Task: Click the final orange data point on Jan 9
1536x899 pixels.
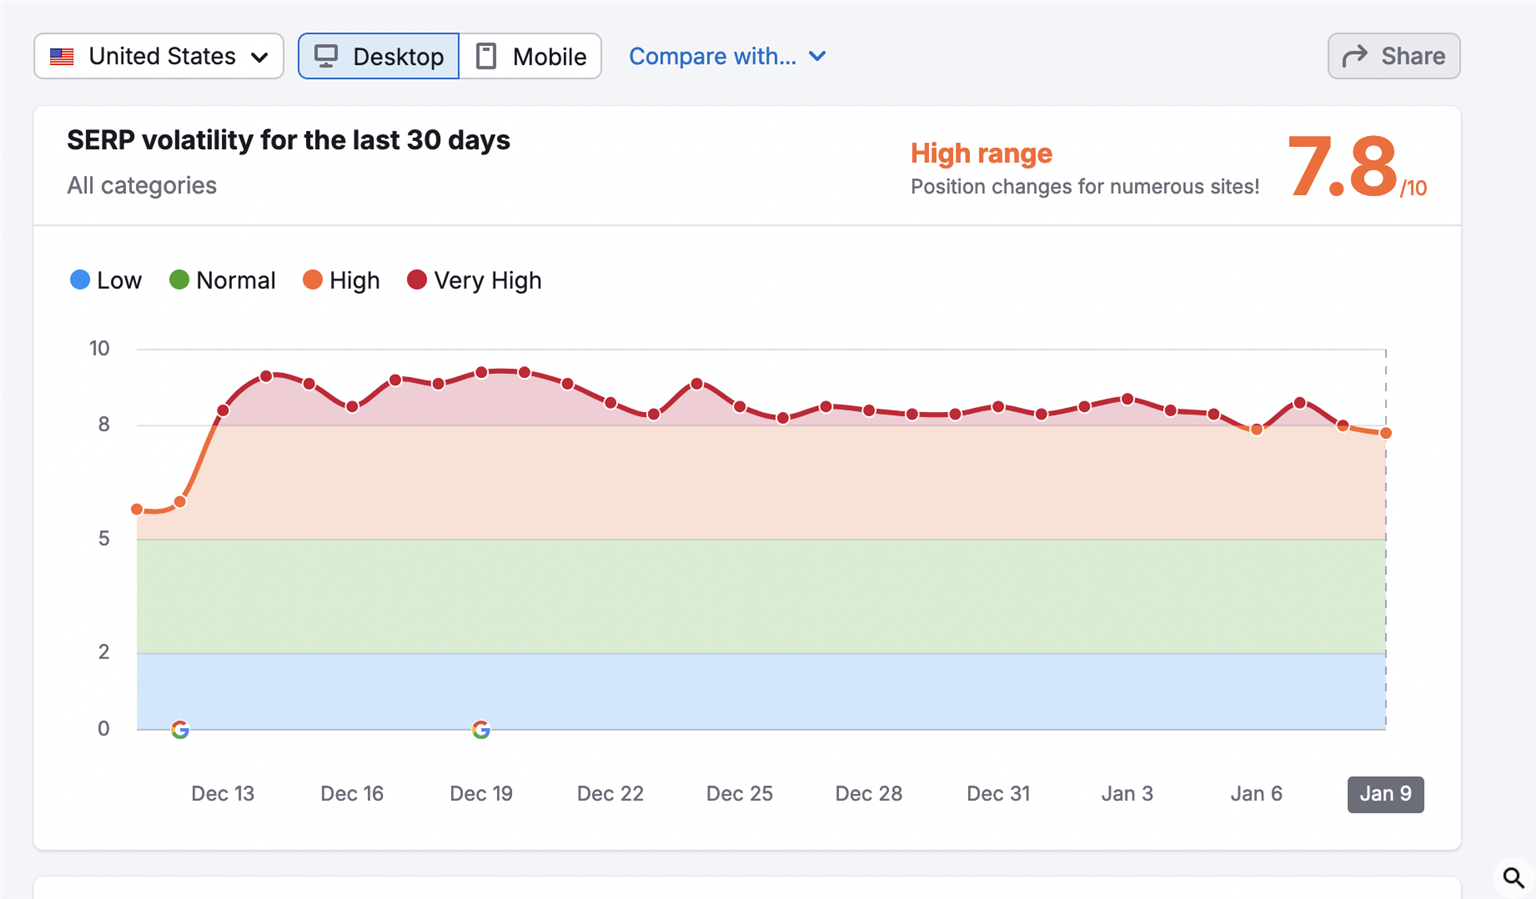Action: 1385,433
